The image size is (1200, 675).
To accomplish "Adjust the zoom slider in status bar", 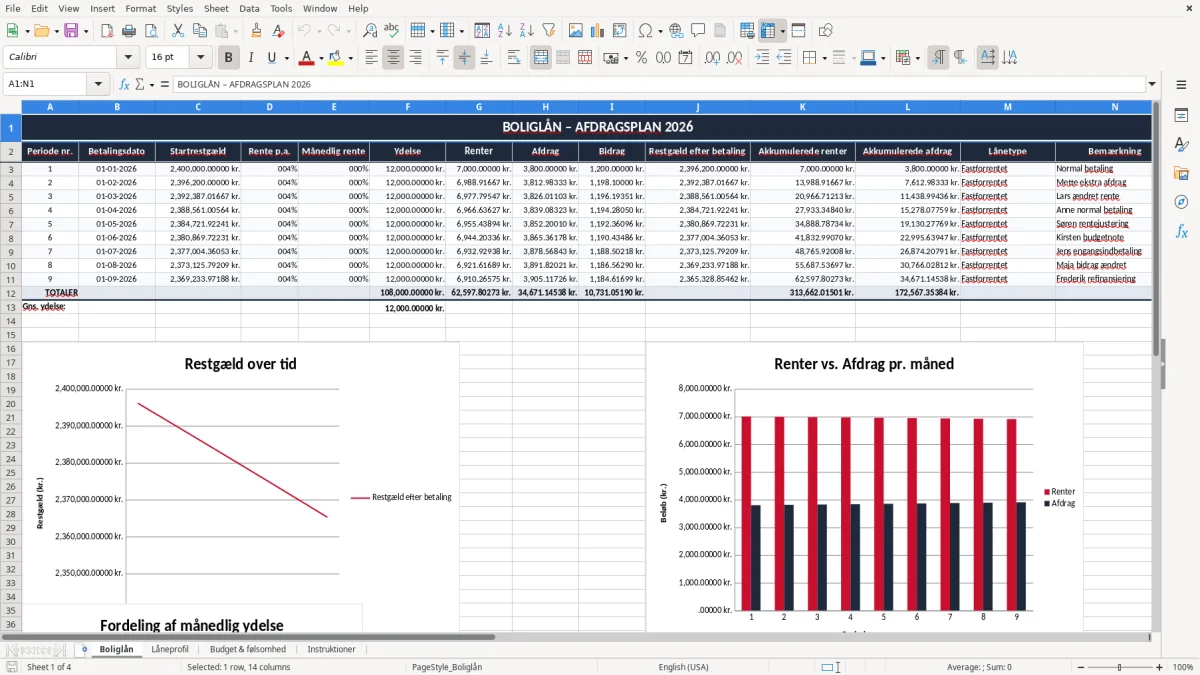I will [1119, 667].
